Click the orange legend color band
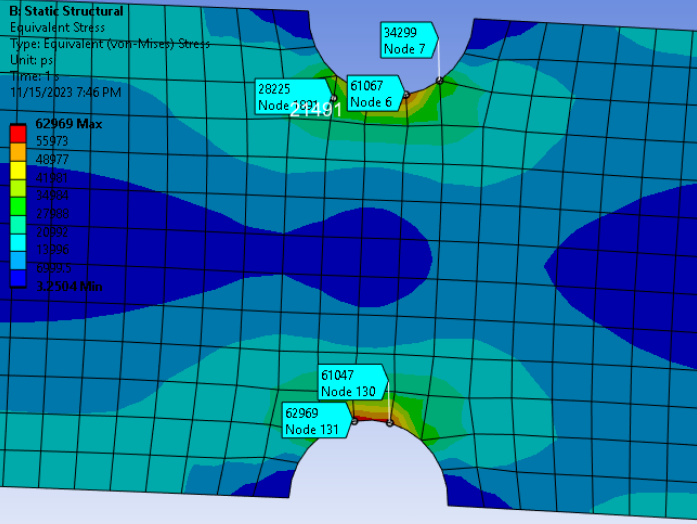 point(19,149)
